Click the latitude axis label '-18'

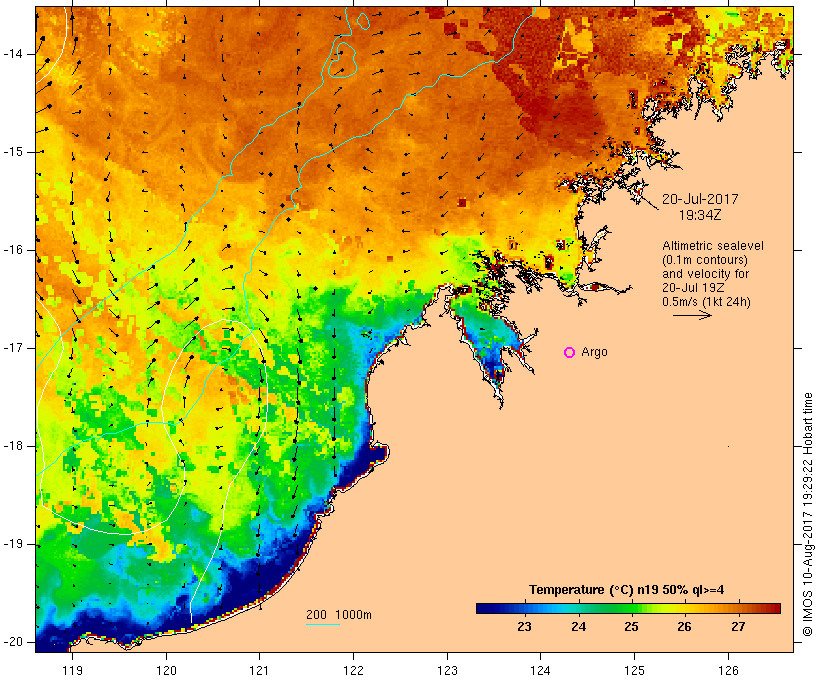coord(13,446)
